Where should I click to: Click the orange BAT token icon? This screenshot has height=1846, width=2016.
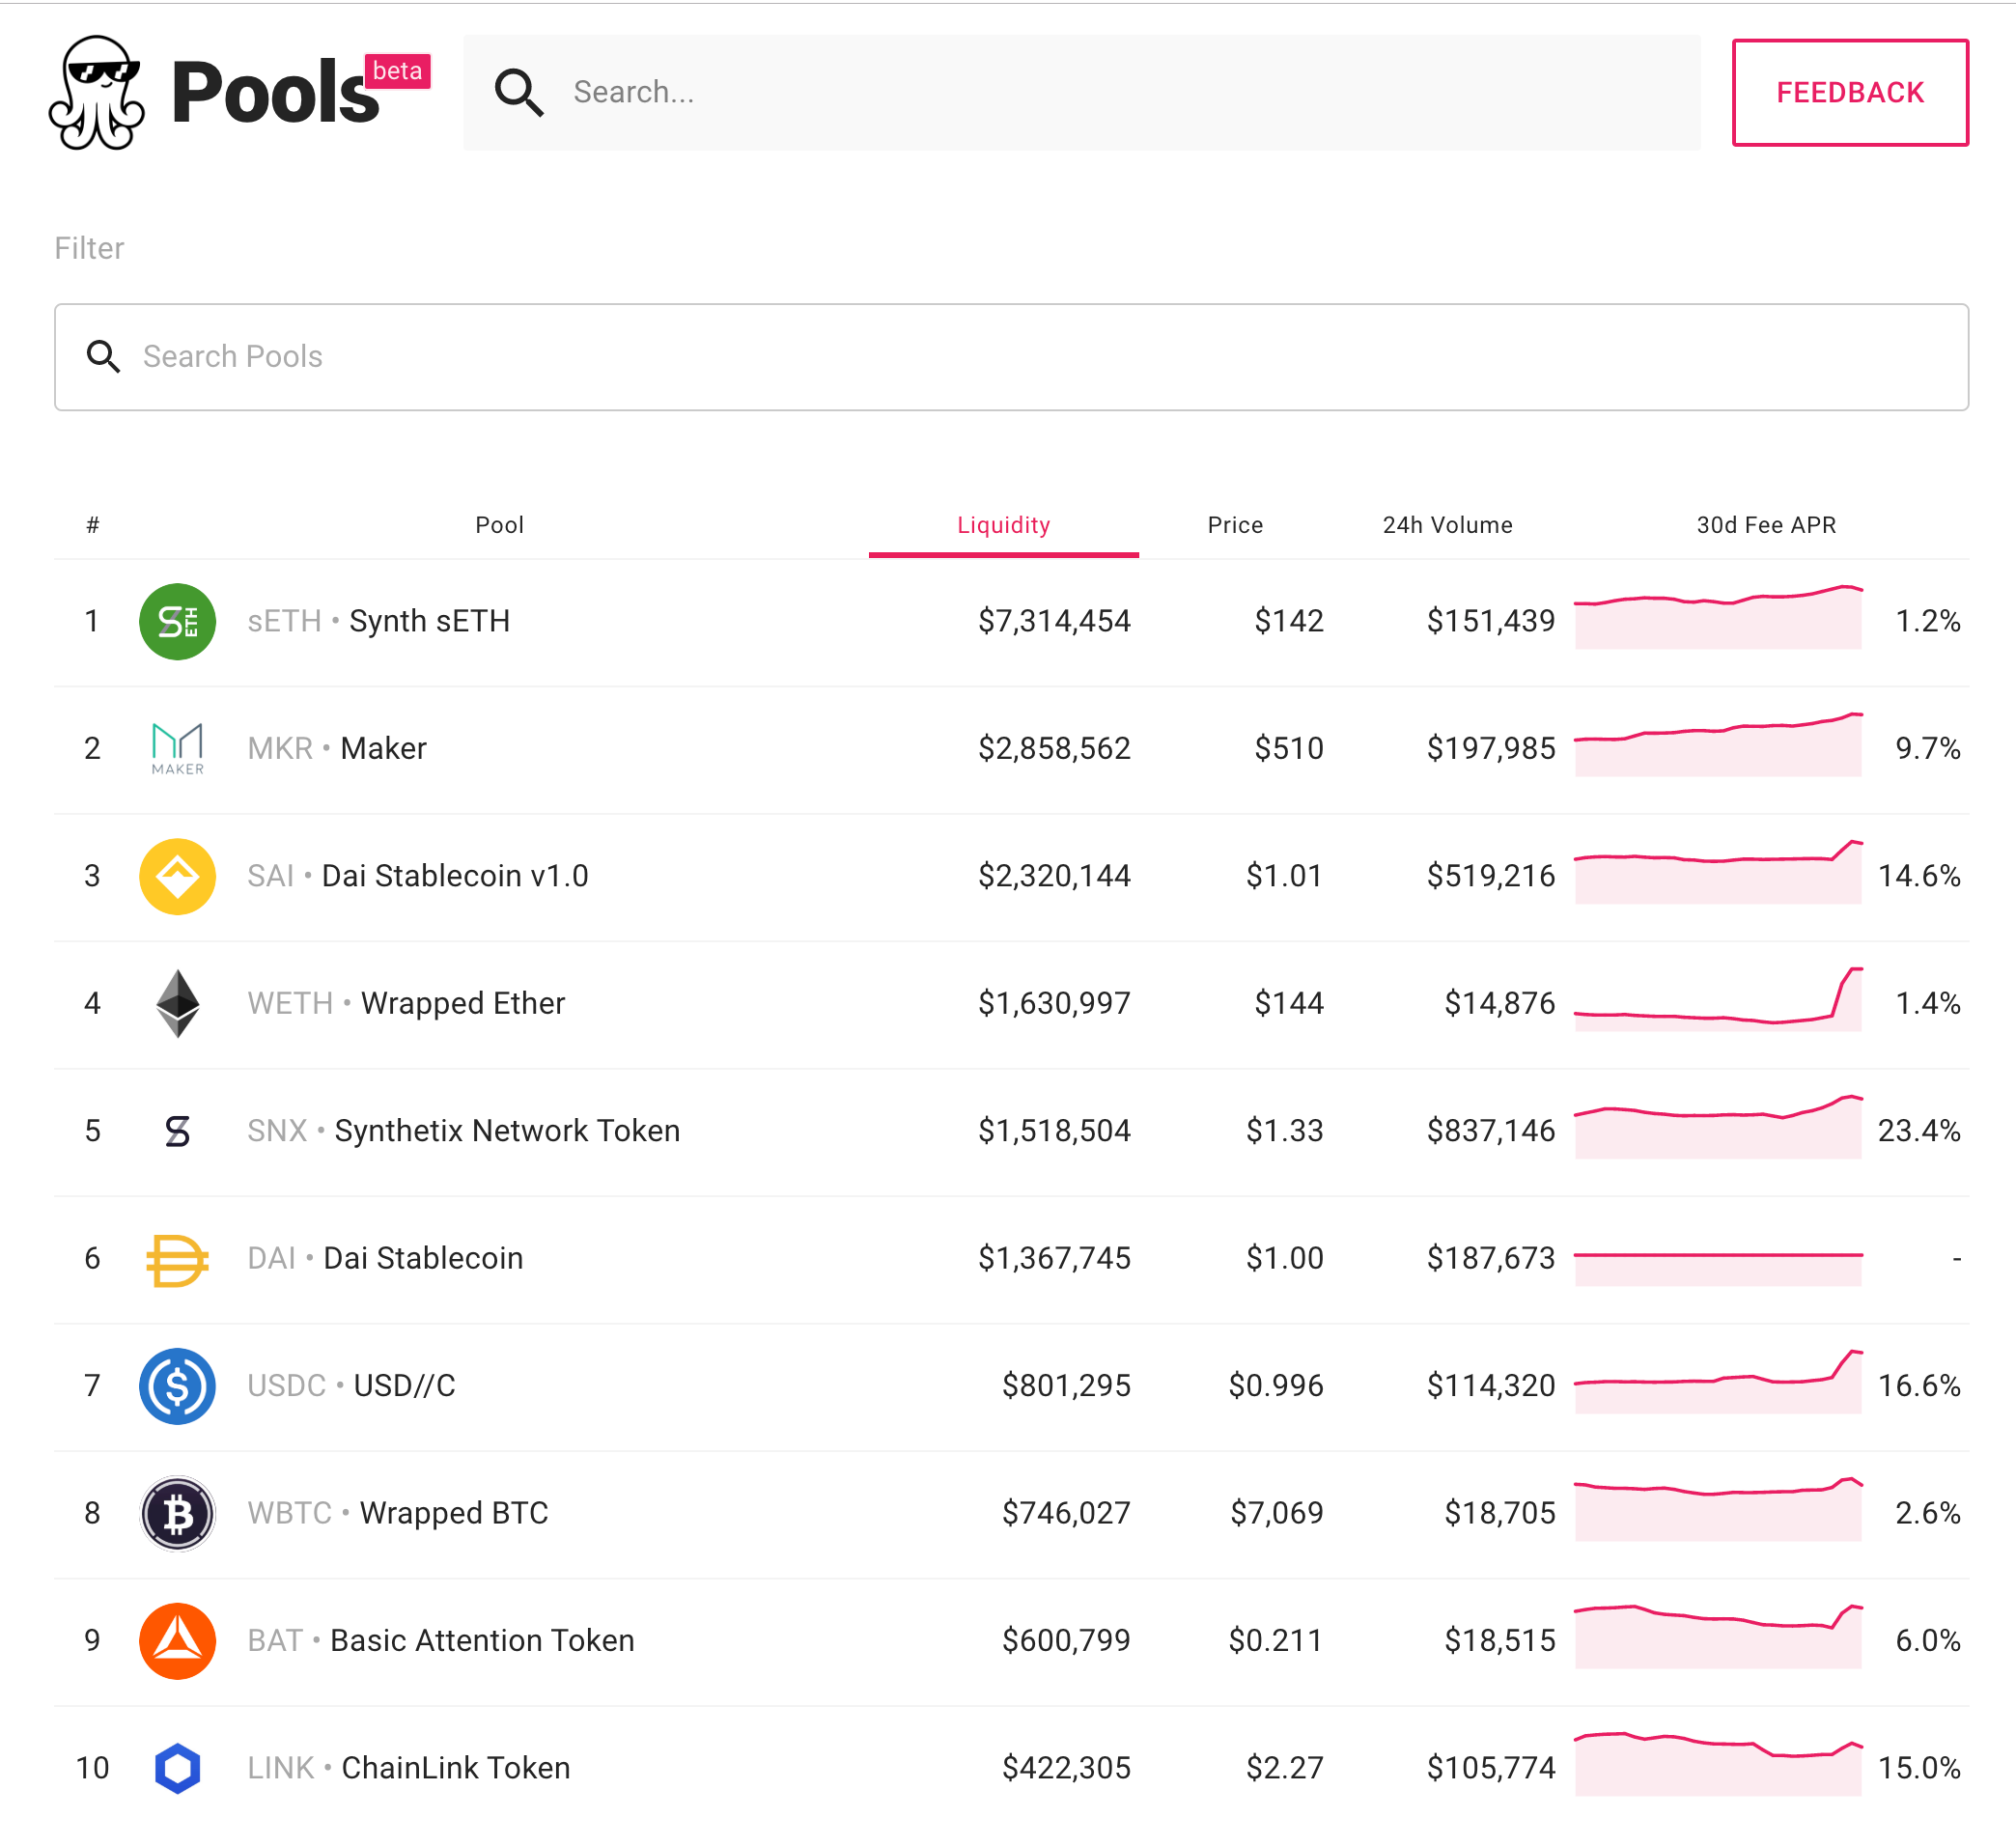click(177, 1641)
